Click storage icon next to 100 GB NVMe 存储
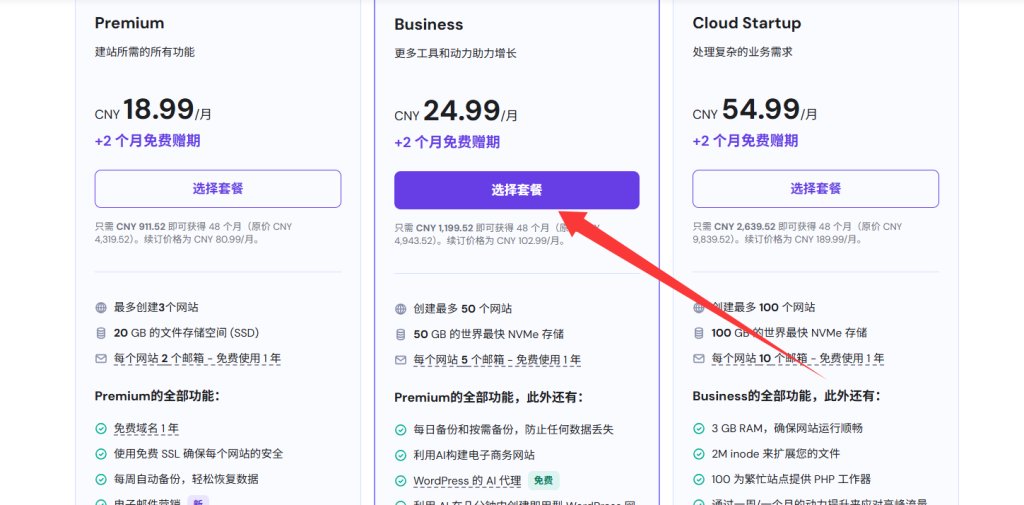The width and height of the screenshot is (1024, 505). point(699,333)
